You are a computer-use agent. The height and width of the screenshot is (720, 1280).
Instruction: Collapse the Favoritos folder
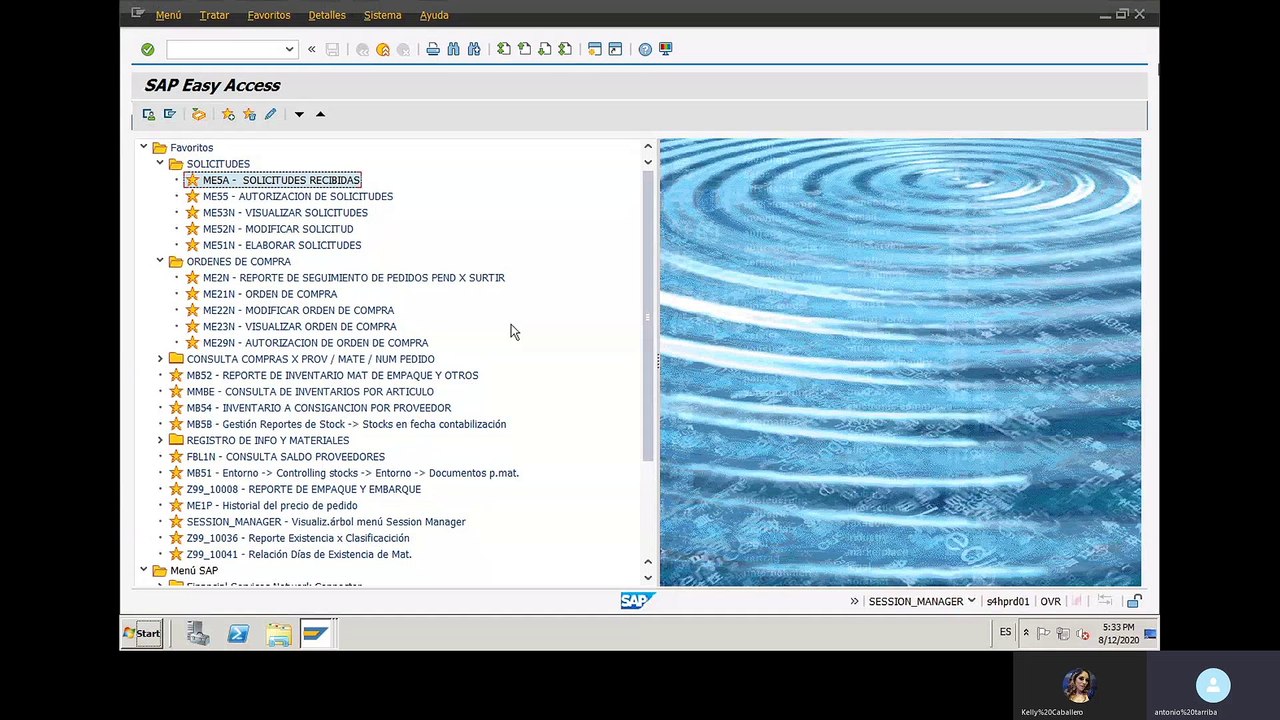pyautogui.click(x=143, y=147)
